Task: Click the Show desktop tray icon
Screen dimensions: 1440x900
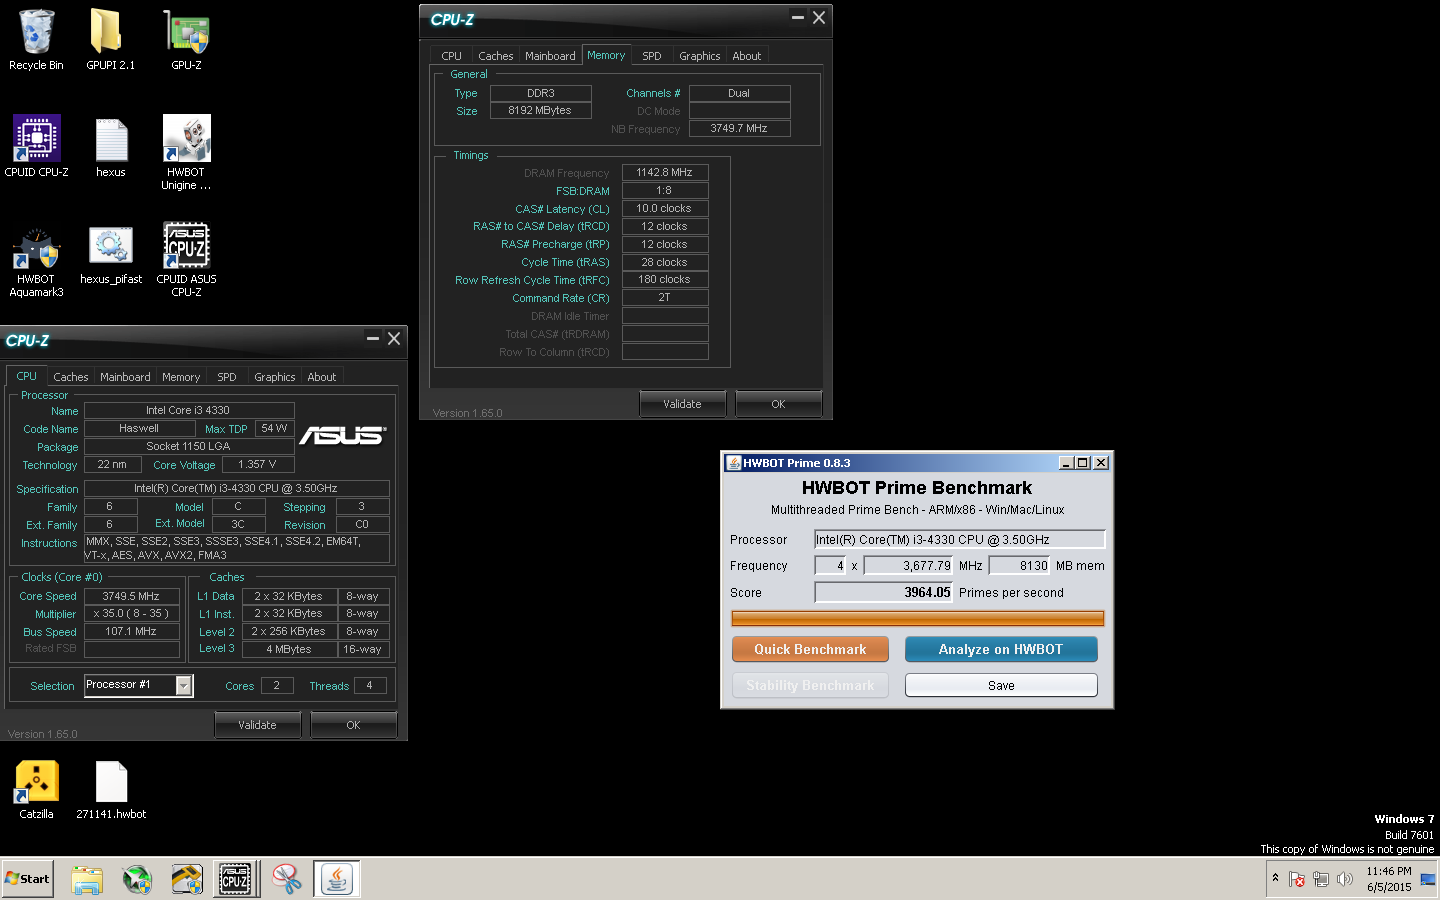Action: [1428, 879]
